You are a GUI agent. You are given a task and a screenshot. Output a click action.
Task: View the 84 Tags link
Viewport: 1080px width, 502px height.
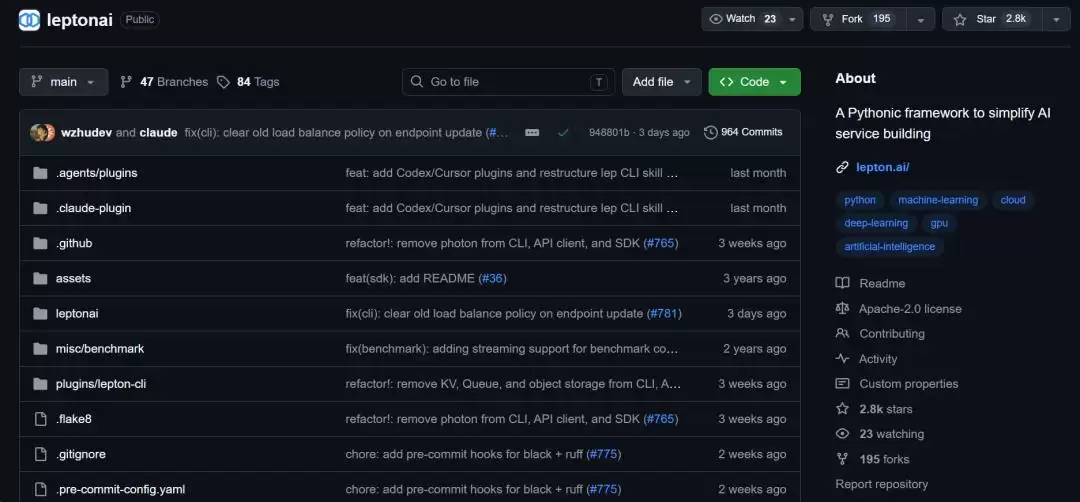[x=248, y=82]
